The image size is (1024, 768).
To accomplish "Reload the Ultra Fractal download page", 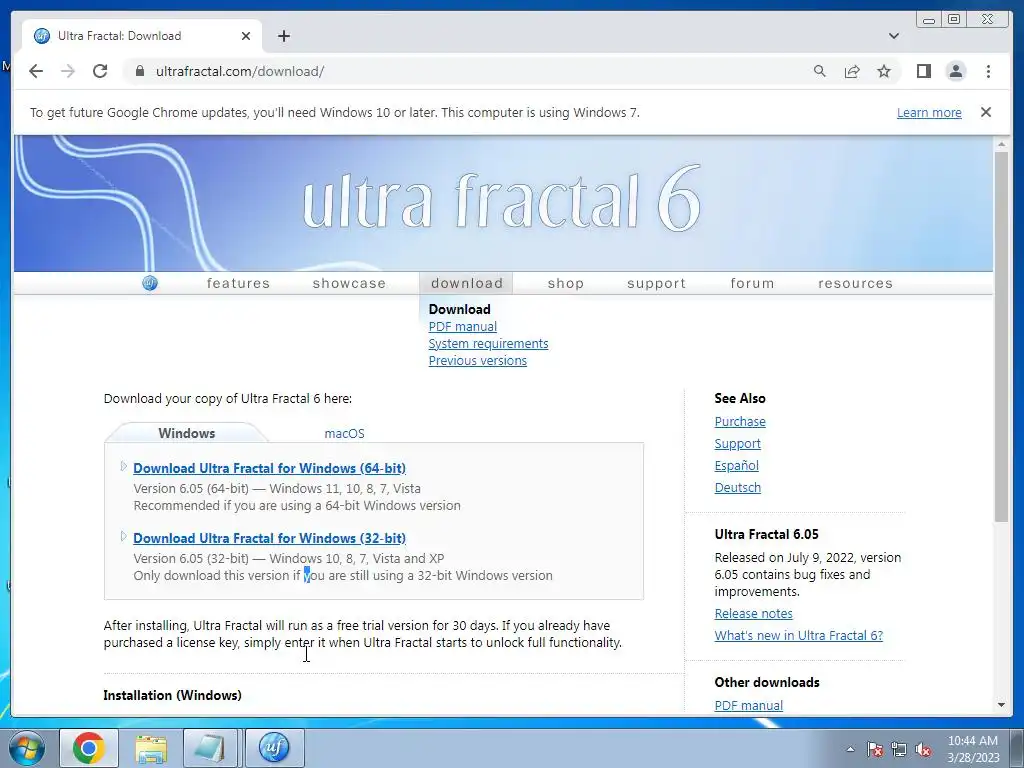I will point(100,71).
